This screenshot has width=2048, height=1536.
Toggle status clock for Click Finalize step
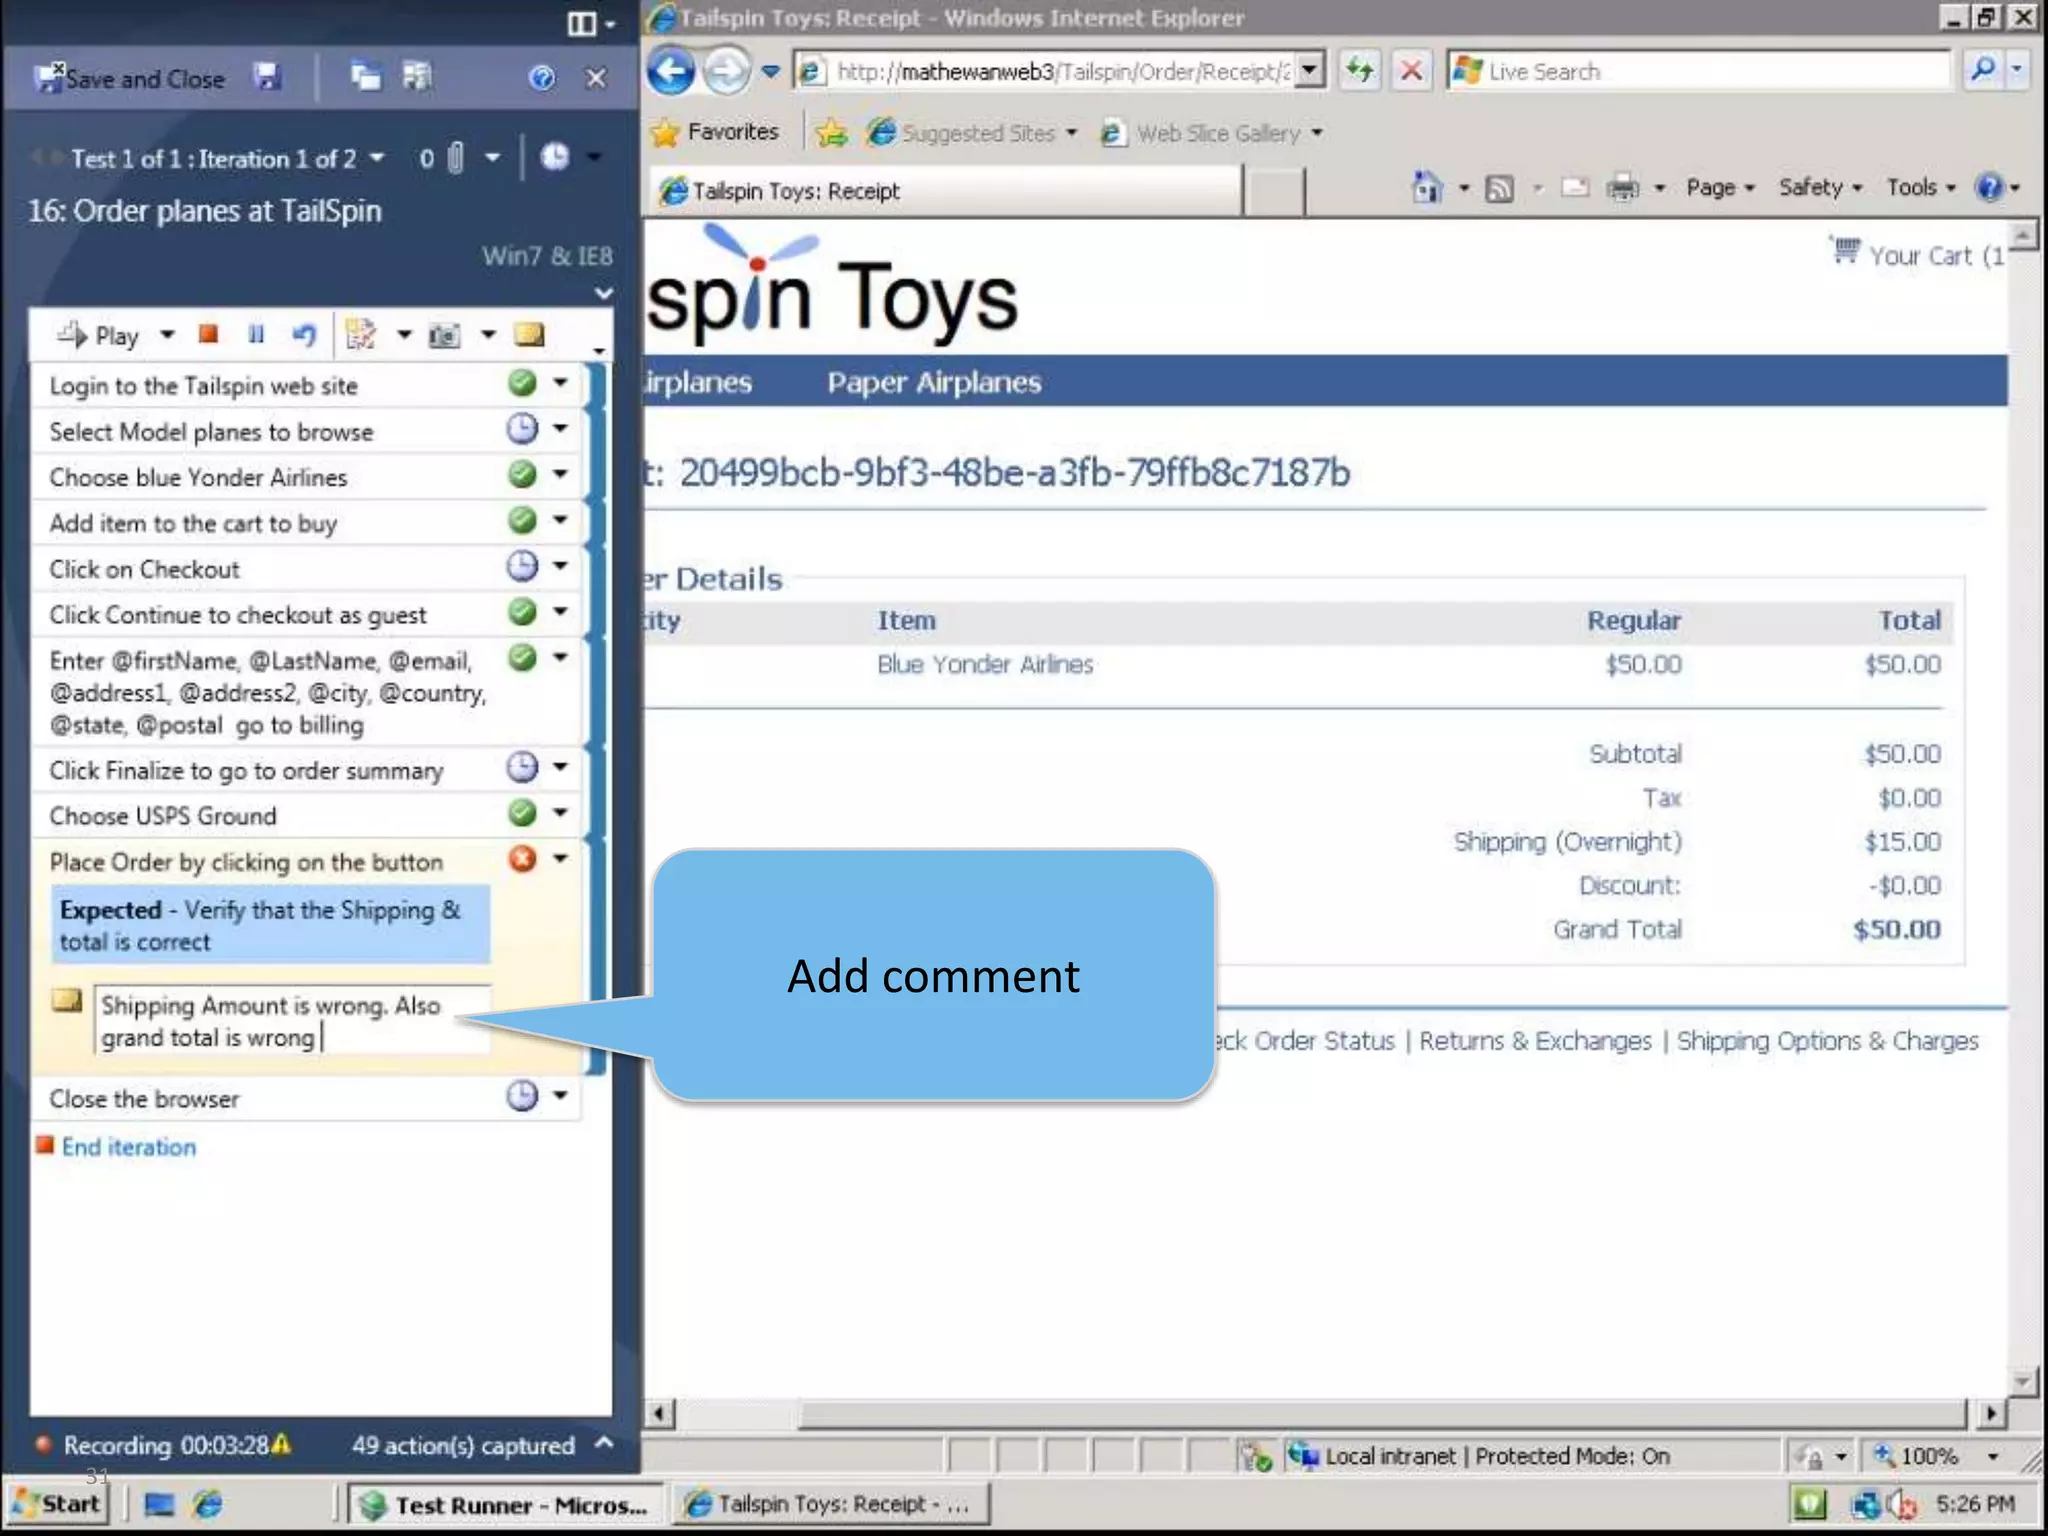click(x=522, y=767)
